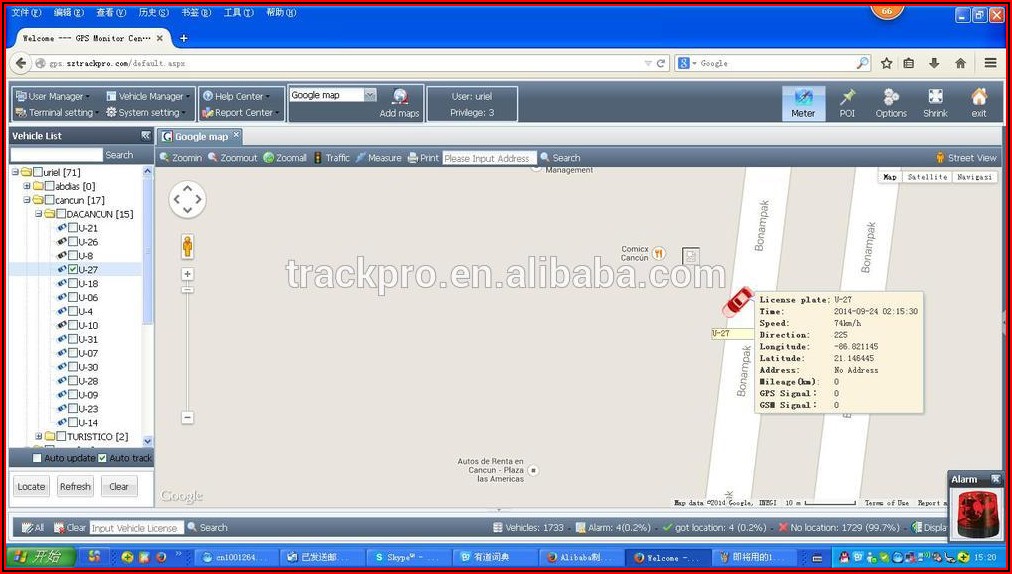Viewport: 1012px width, 574px height.
Task: Select the Map view type
Action: (890, 177)
